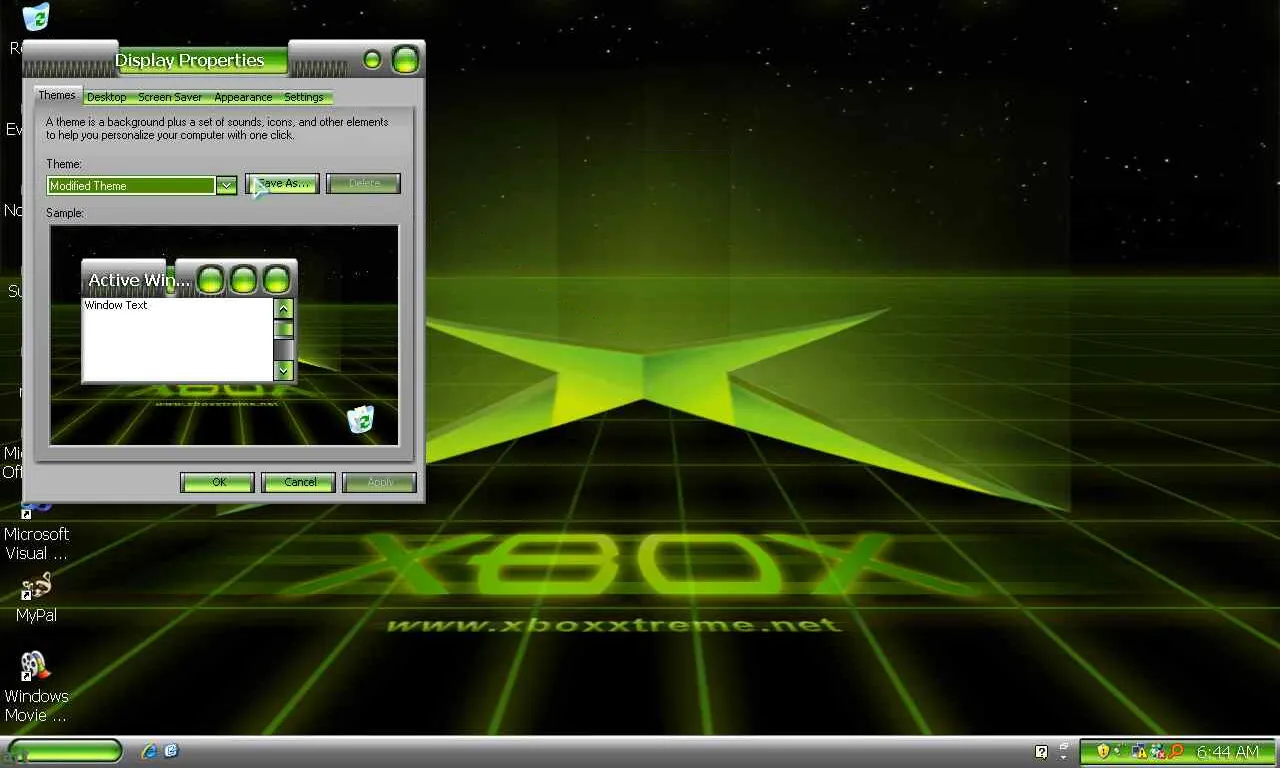Close the Display Properties dialog
1280x768 pixels.
[x=405, y=60]
